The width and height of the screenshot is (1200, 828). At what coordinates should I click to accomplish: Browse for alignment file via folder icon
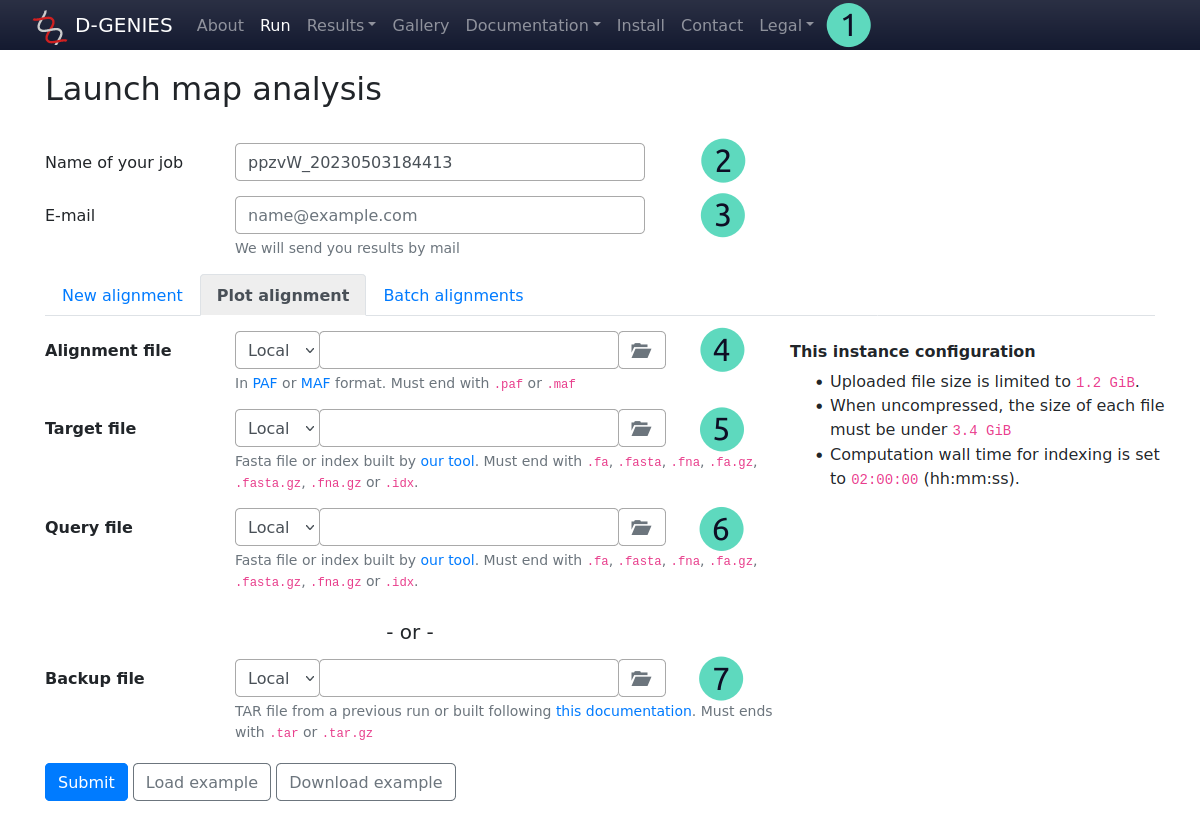coord(641,351)
